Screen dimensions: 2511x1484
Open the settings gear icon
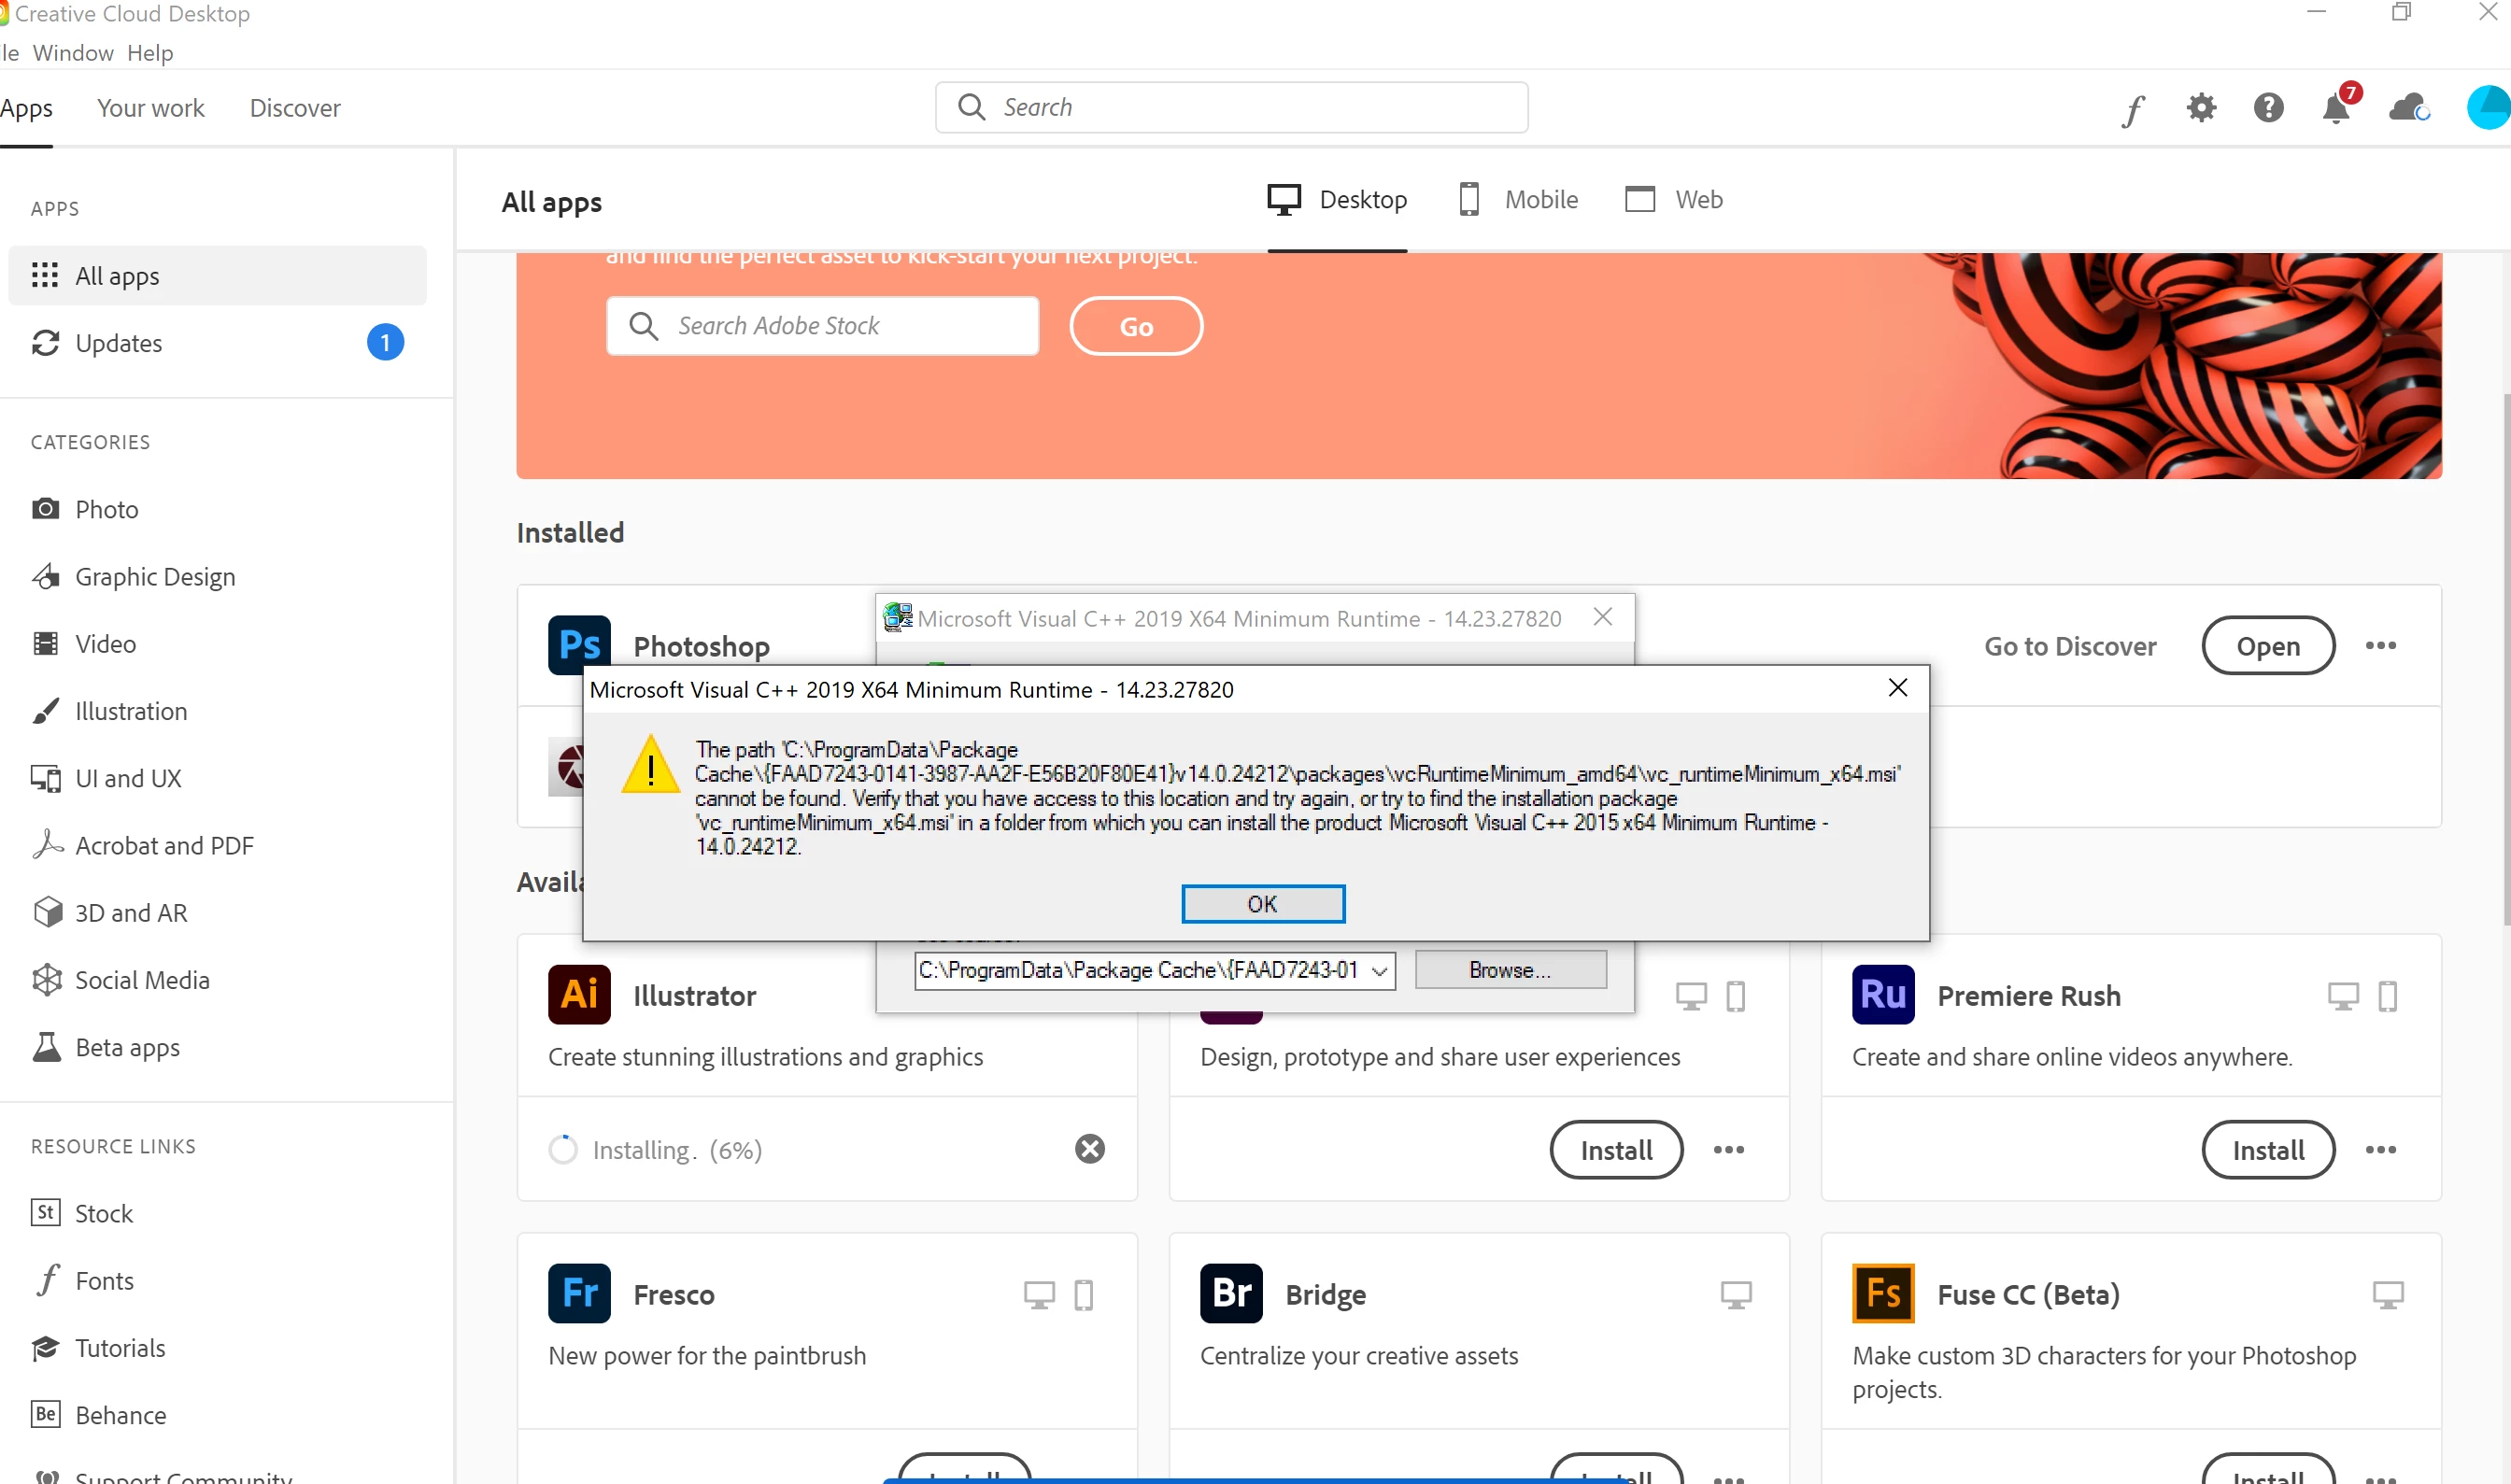pos(2200,107)
